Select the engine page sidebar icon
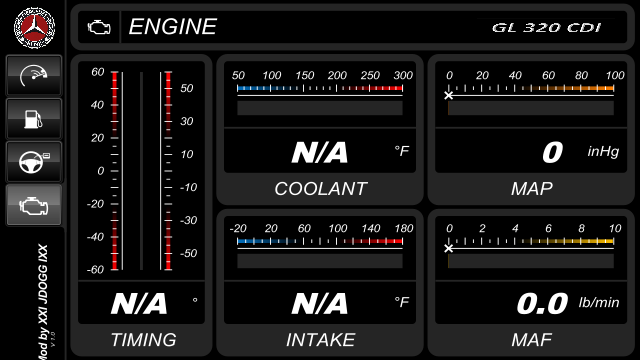 point(34,205)
